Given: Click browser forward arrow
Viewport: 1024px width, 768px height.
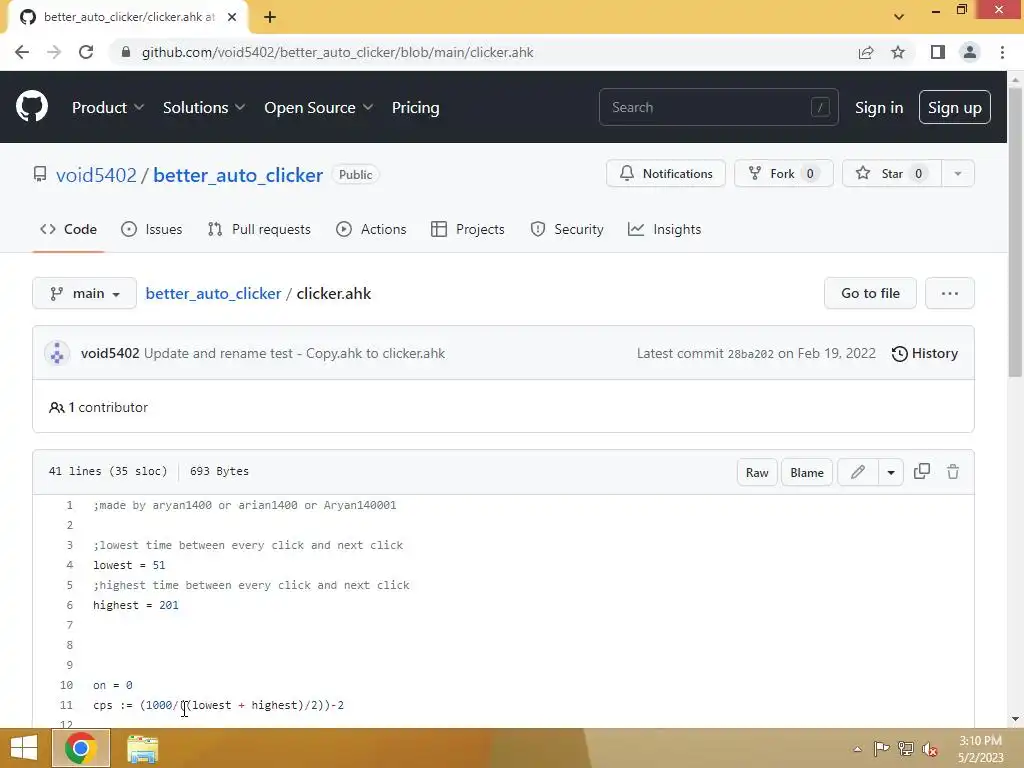Looking at the screenshot, I should 54,52.
